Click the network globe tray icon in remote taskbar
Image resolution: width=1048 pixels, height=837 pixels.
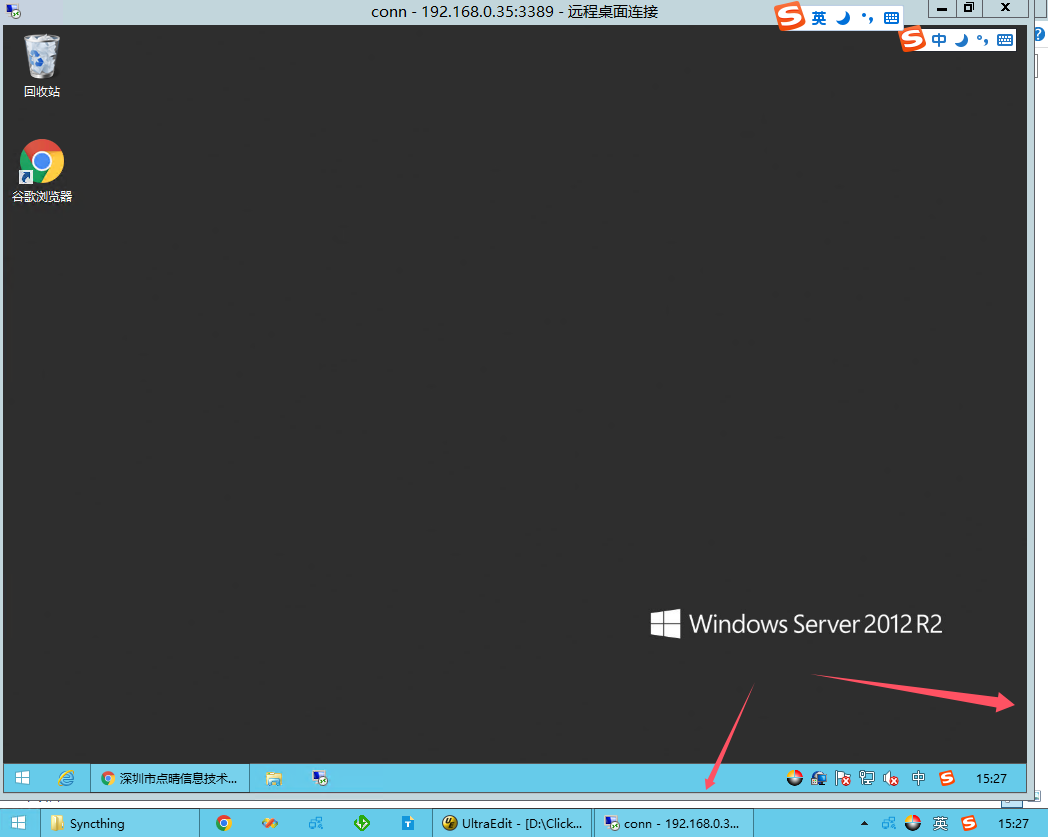pos(819,778)
